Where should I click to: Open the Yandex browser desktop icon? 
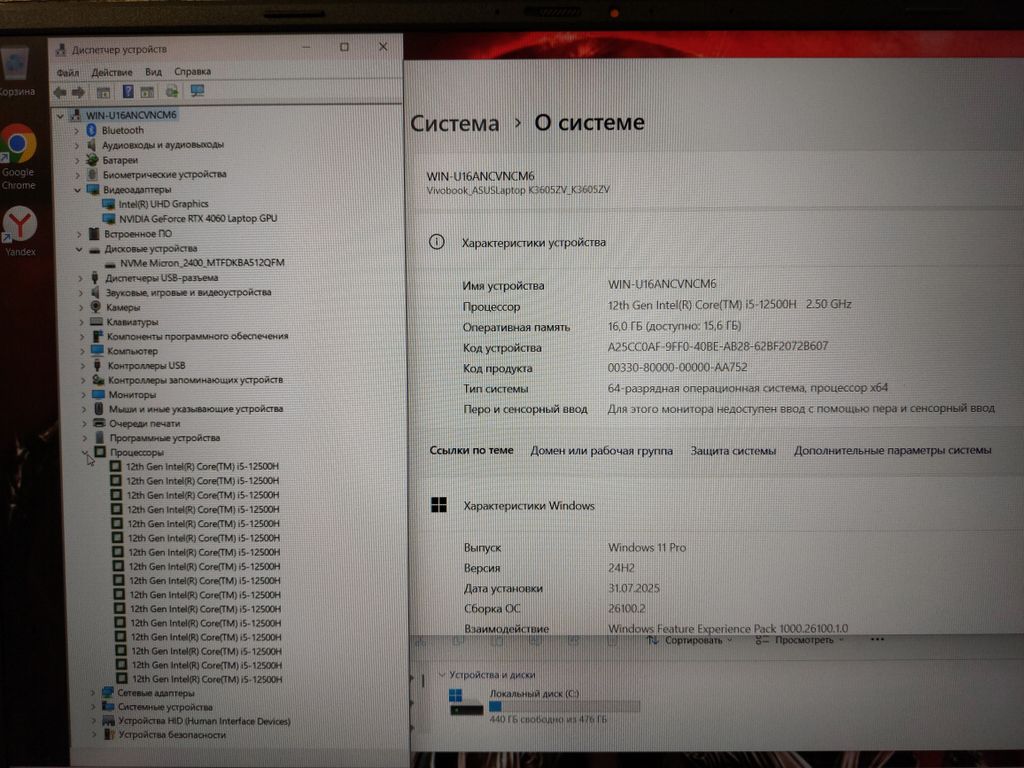pyautogui.click(x=19, y=224)
